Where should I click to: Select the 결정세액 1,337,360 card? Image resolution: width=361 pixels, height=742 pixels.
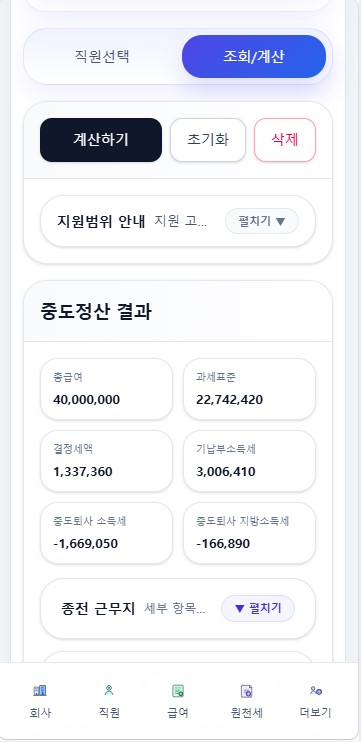tap(106, 461)
